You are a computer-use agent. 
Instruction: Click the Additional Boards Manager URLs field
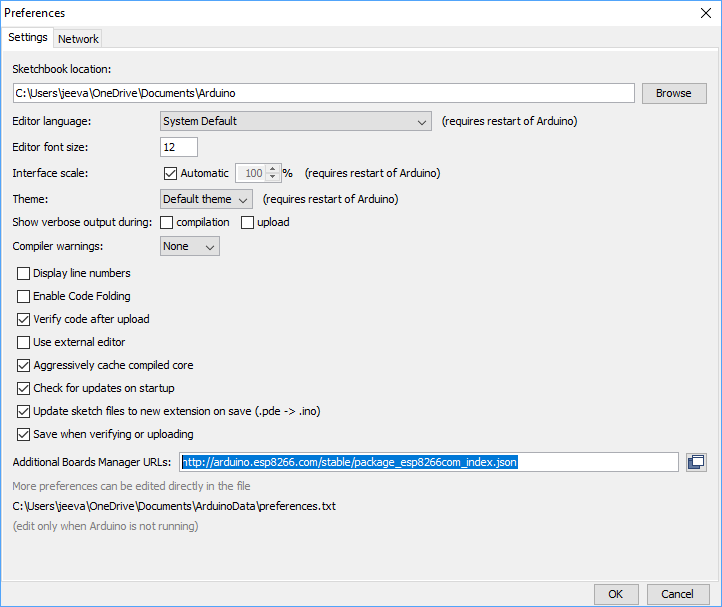(429, 462)
